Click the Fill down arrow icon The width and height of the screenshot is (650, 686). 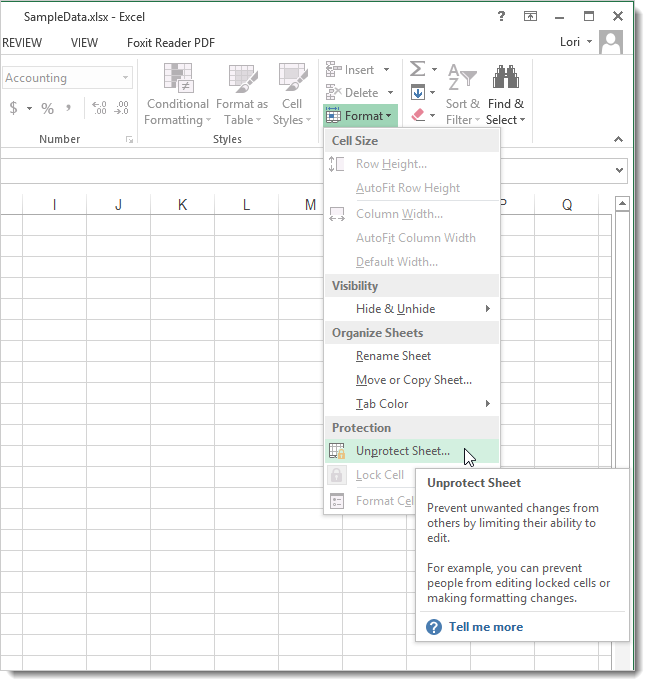pyautogui.click(x=418, y=92)
